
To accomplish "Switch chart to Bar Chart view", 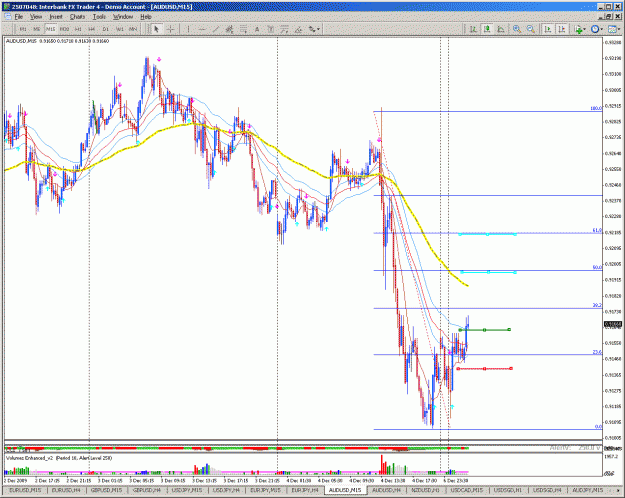I will click(x=473, y=29).
